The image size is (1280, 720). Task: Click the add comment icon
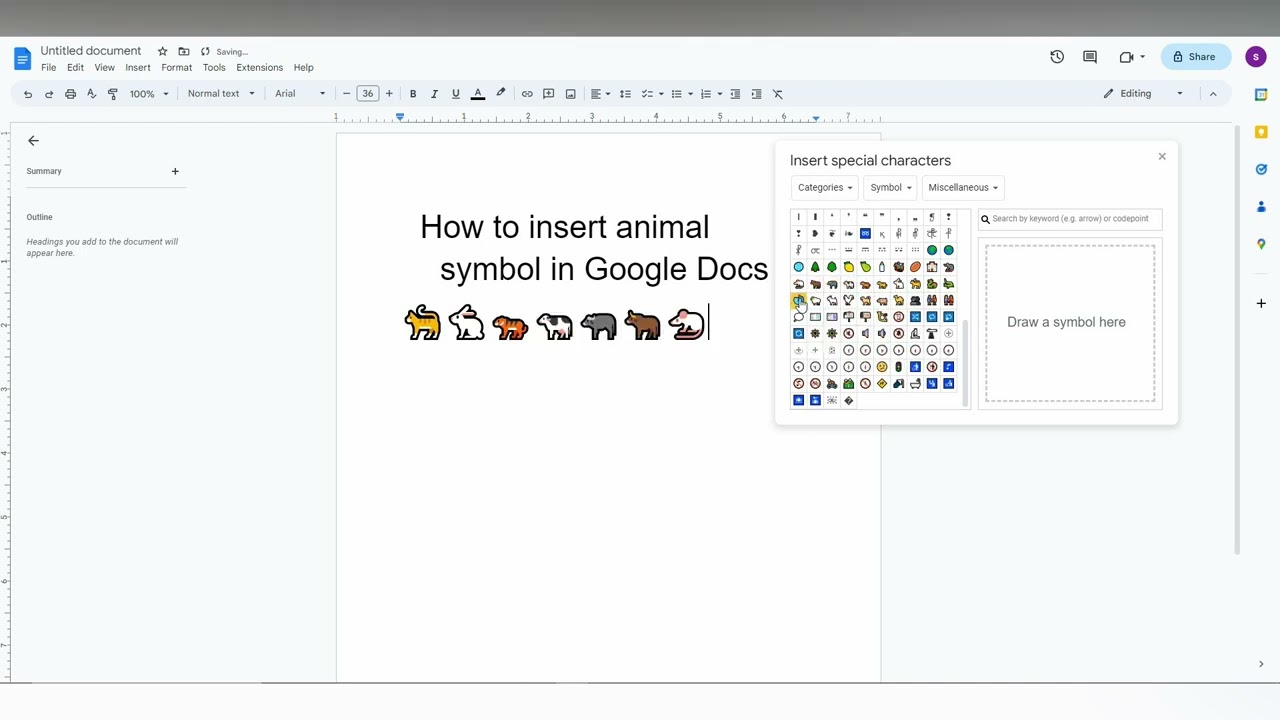[x=548, y=94]
